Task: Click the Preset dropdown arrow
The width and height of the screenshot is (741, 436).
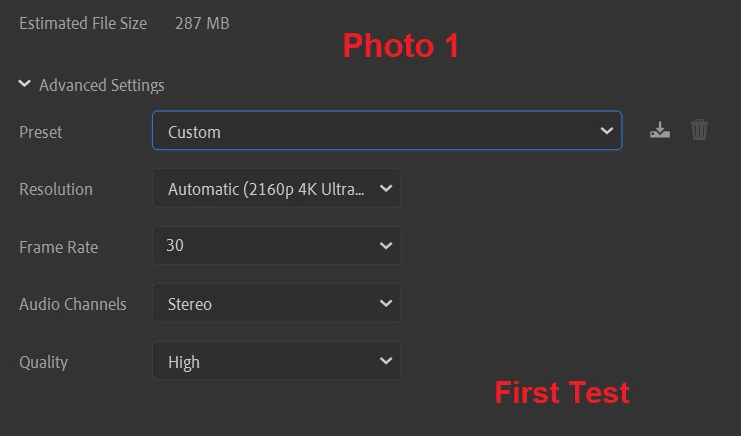Action: 607,130
